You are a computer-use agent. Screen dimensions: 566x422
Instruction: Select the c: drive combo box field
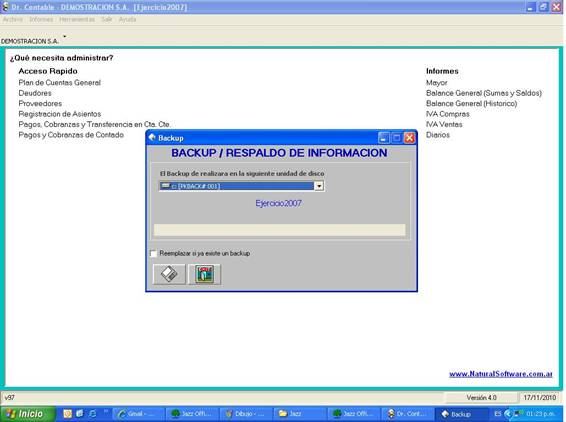(x=241, y=186)
